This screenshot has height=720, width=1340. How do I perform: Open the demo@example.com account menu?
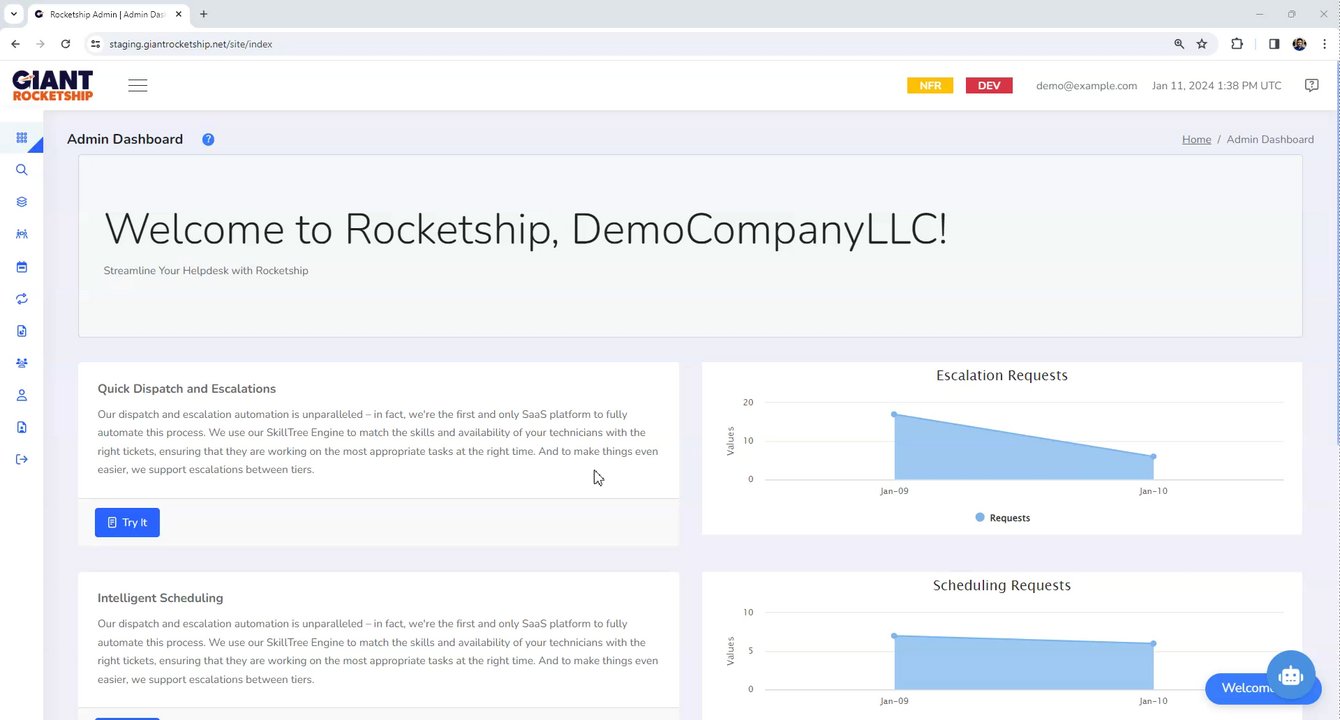pyautogui.click(x=1086, y=86)
